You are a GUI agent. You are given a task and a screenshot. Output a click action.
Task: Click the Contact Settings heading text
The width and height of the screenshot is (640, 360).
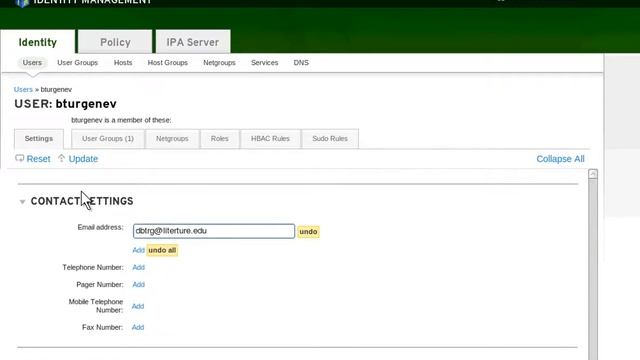tap(82, 201)
